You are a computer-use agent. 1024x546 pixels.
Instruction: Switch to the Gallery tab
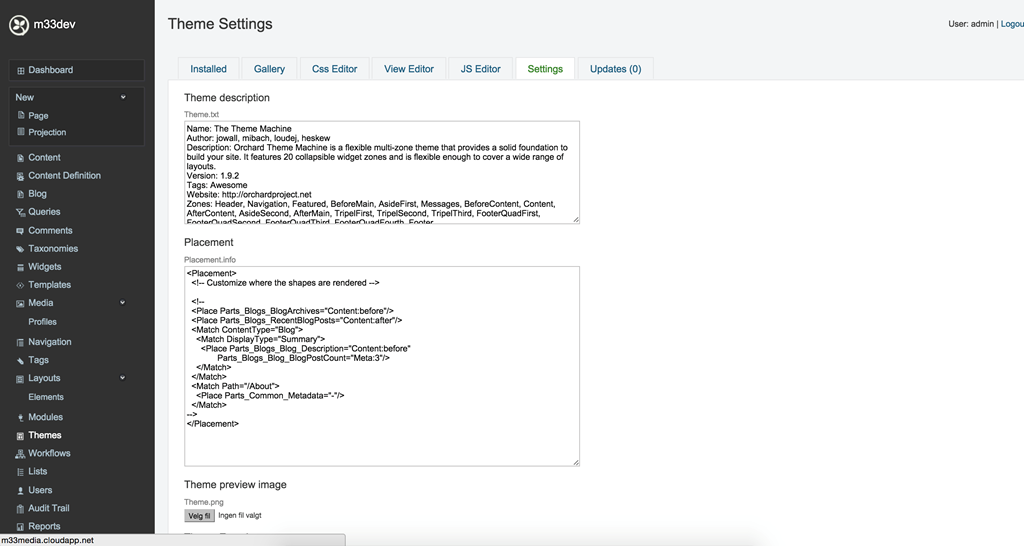pyautogui.click(x=269, y=69)
